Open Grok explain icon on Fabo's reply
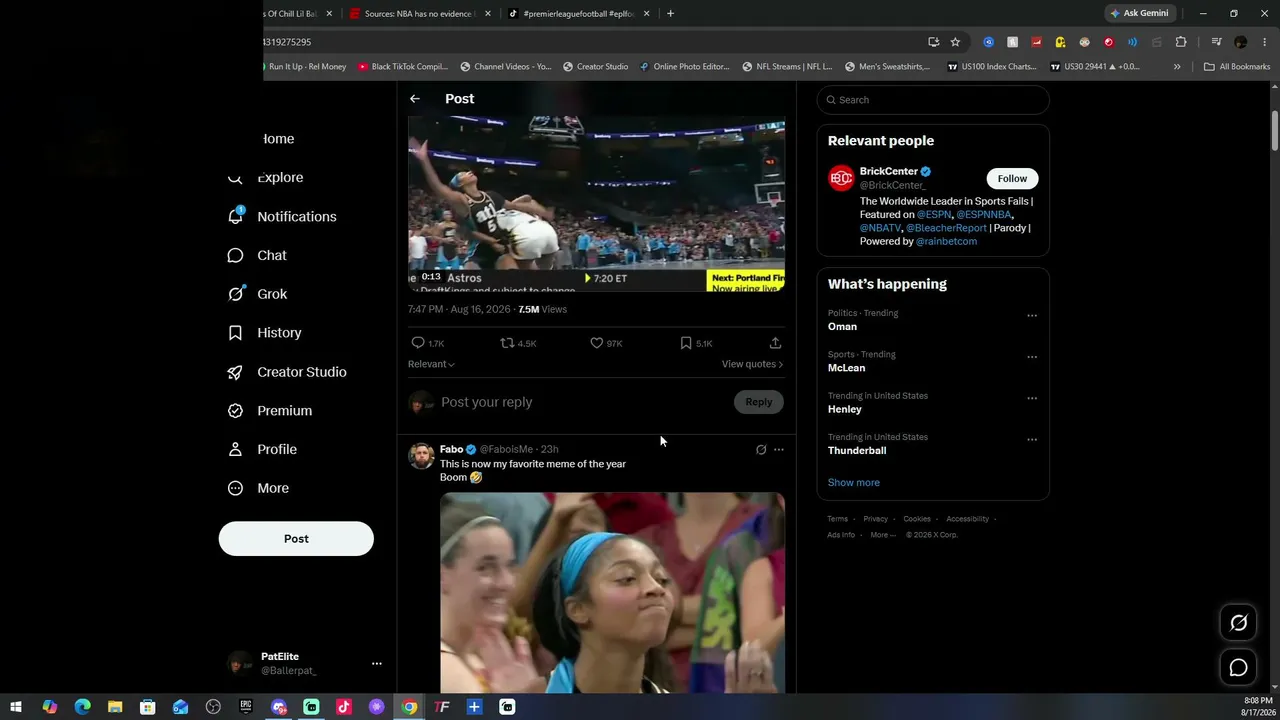1280x720 pixels. point(761,450)
